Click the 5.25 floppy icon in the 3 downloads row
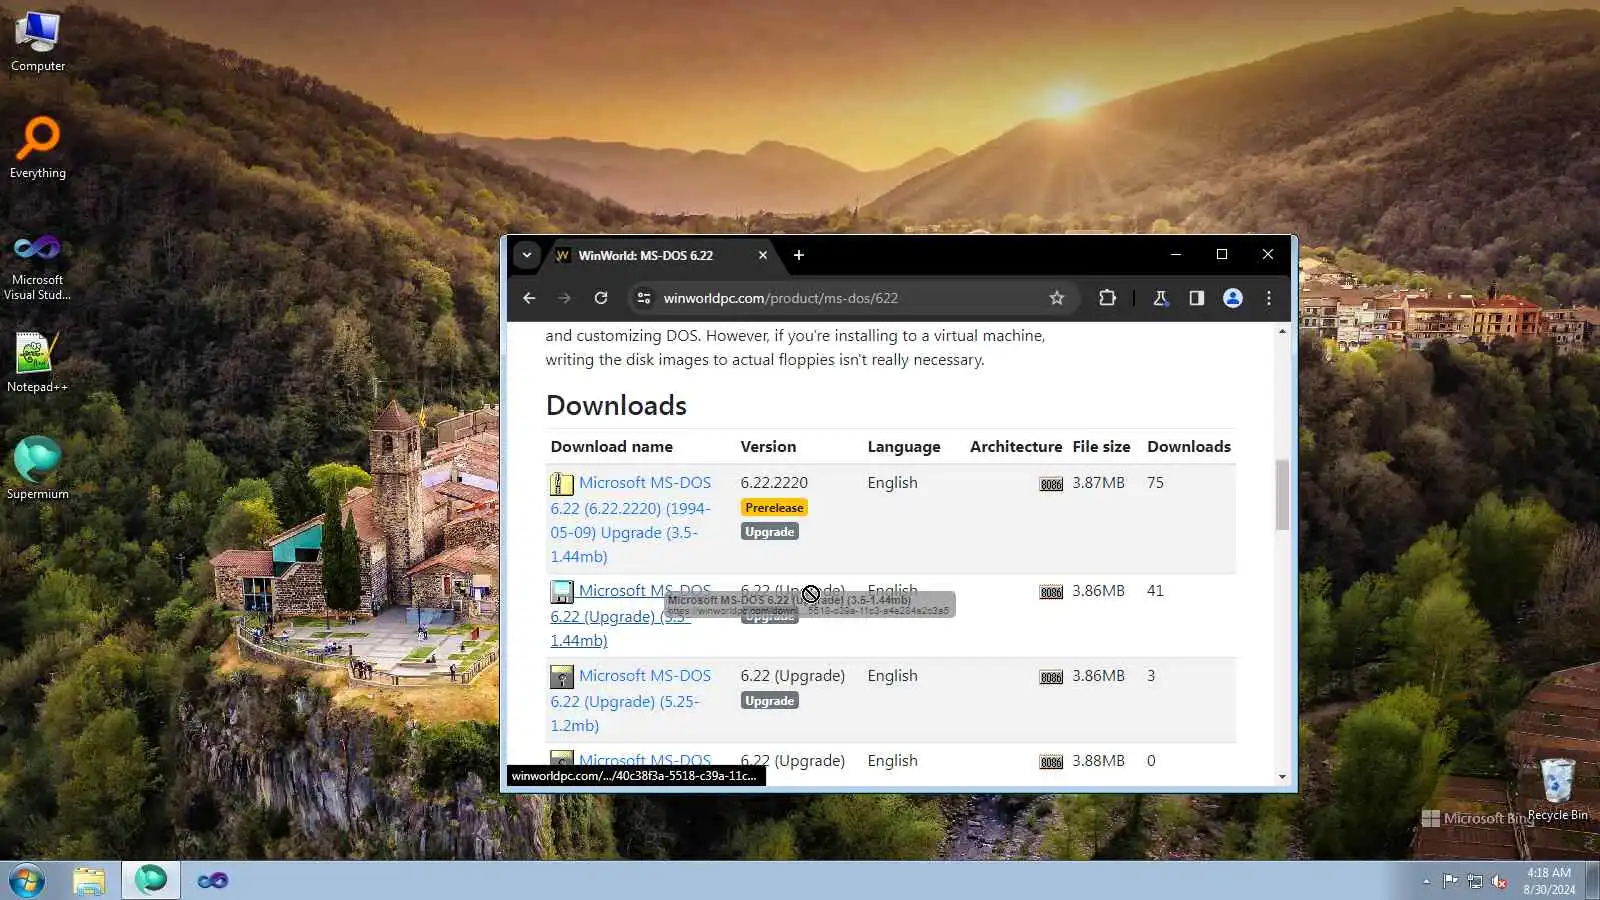 (562, 677)
